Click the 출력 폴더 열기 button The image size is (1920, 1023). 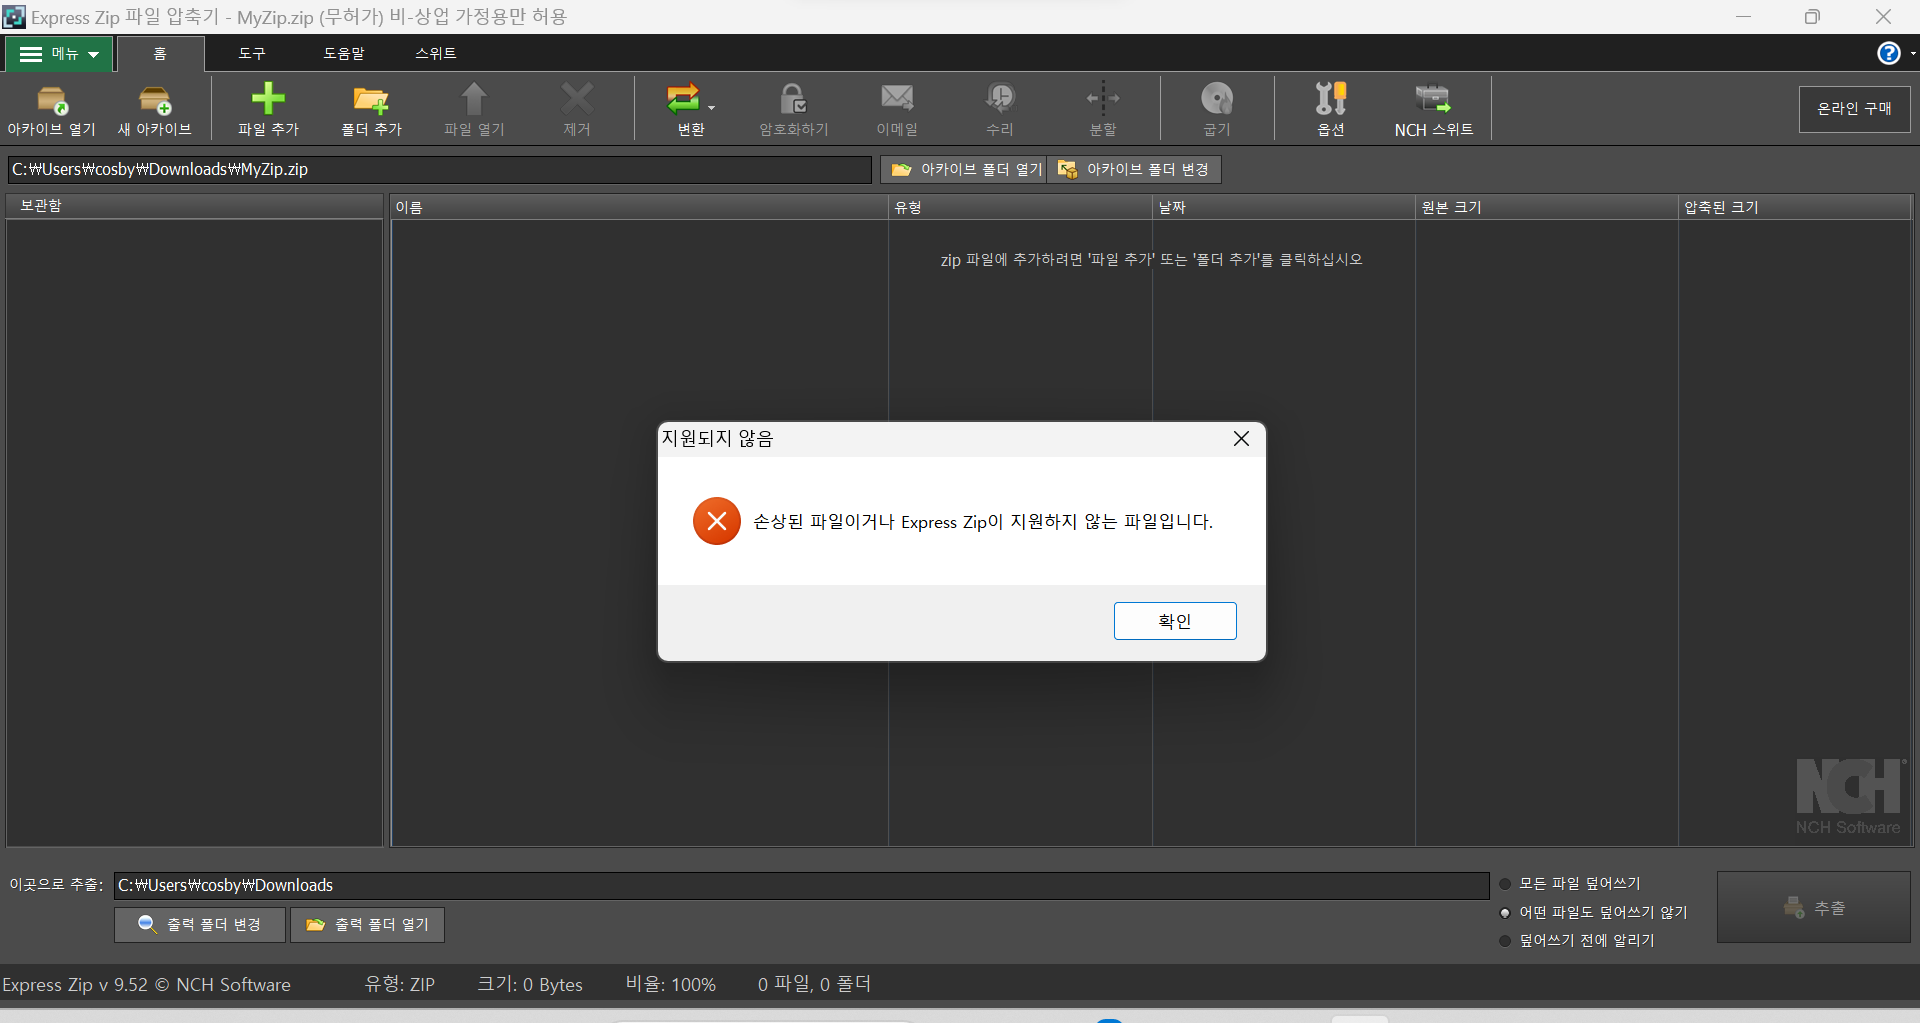pos(367,925)
